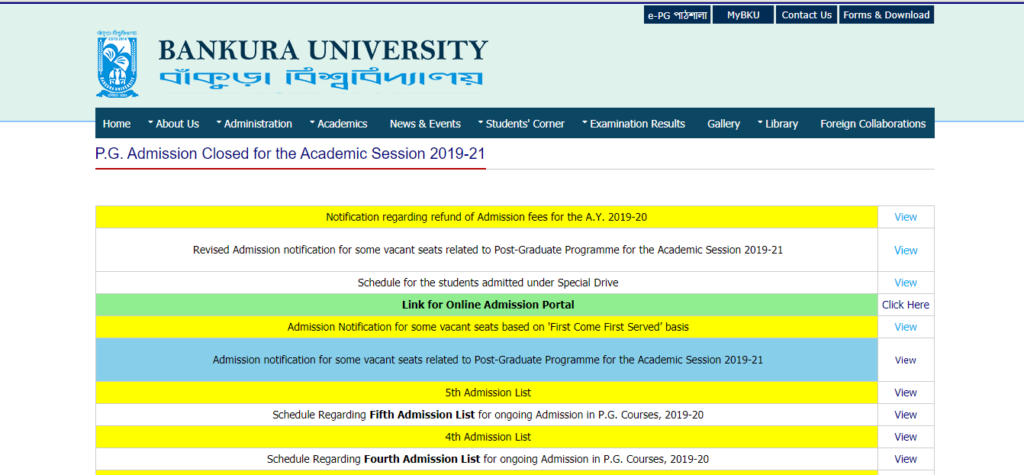View schedule for Special Drive students
Viewport: 1024px width, 475px height.
coord(905,283)
